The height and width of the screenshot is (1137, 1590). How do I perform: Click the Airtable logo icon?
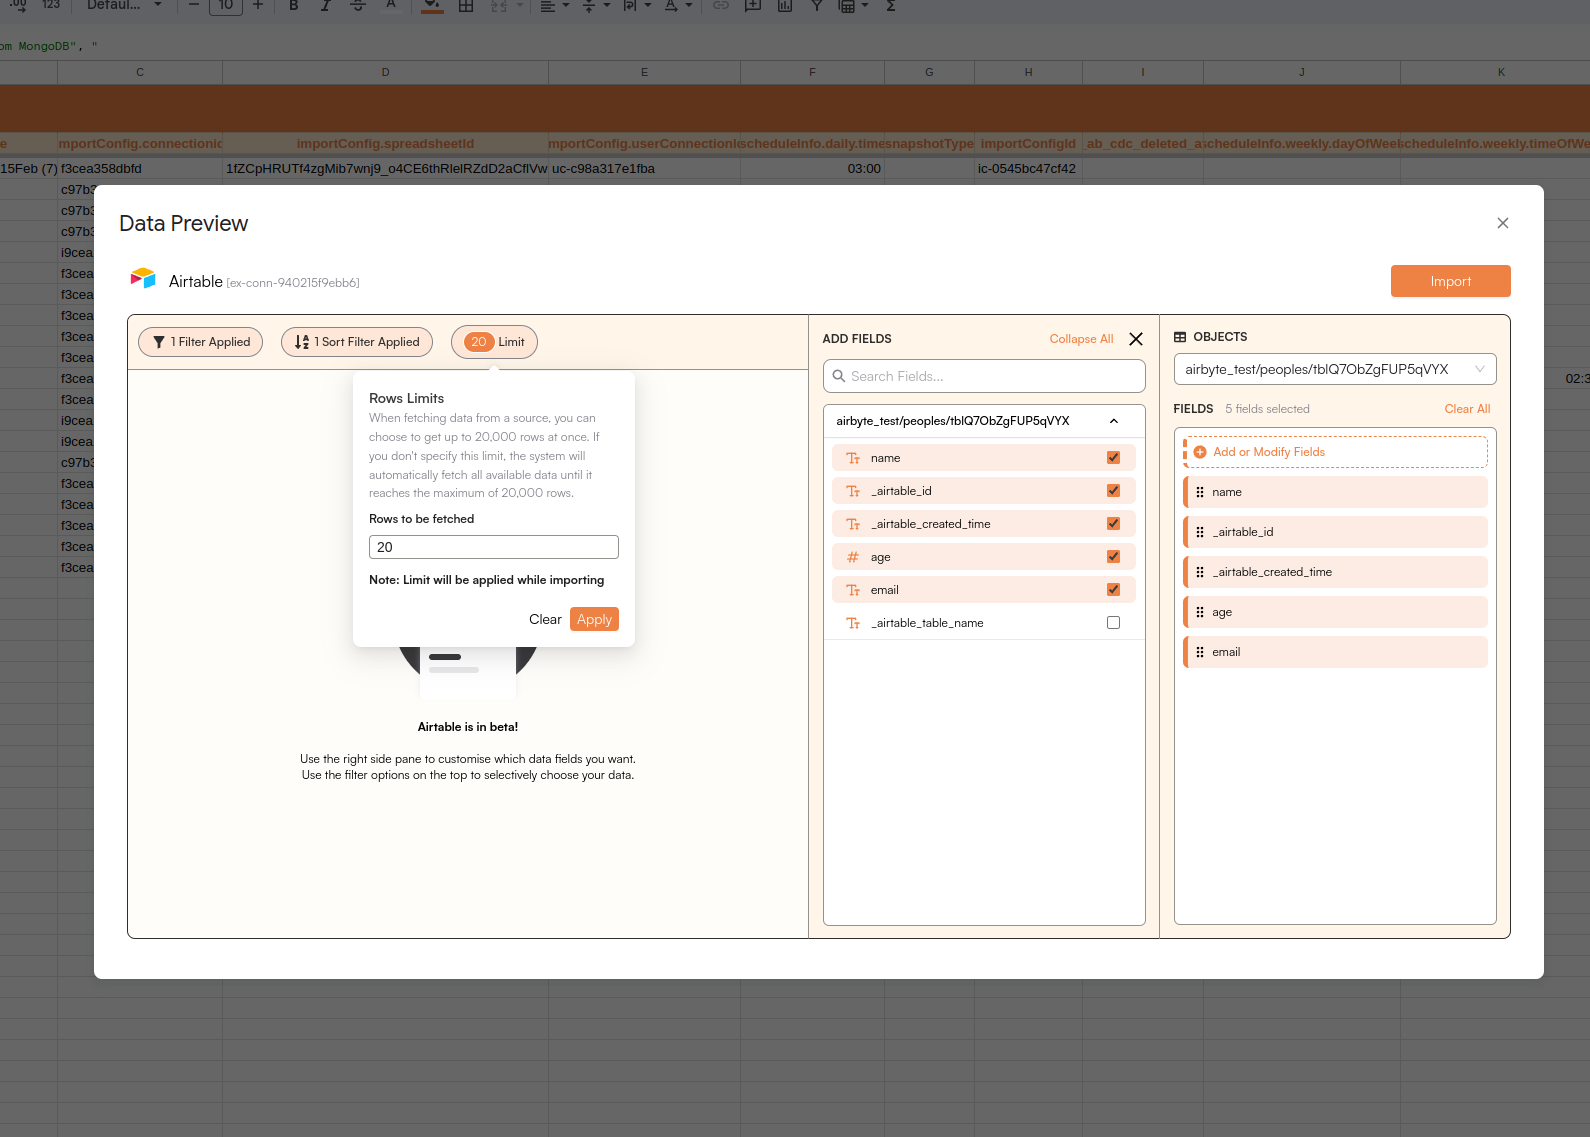[143, 278]
